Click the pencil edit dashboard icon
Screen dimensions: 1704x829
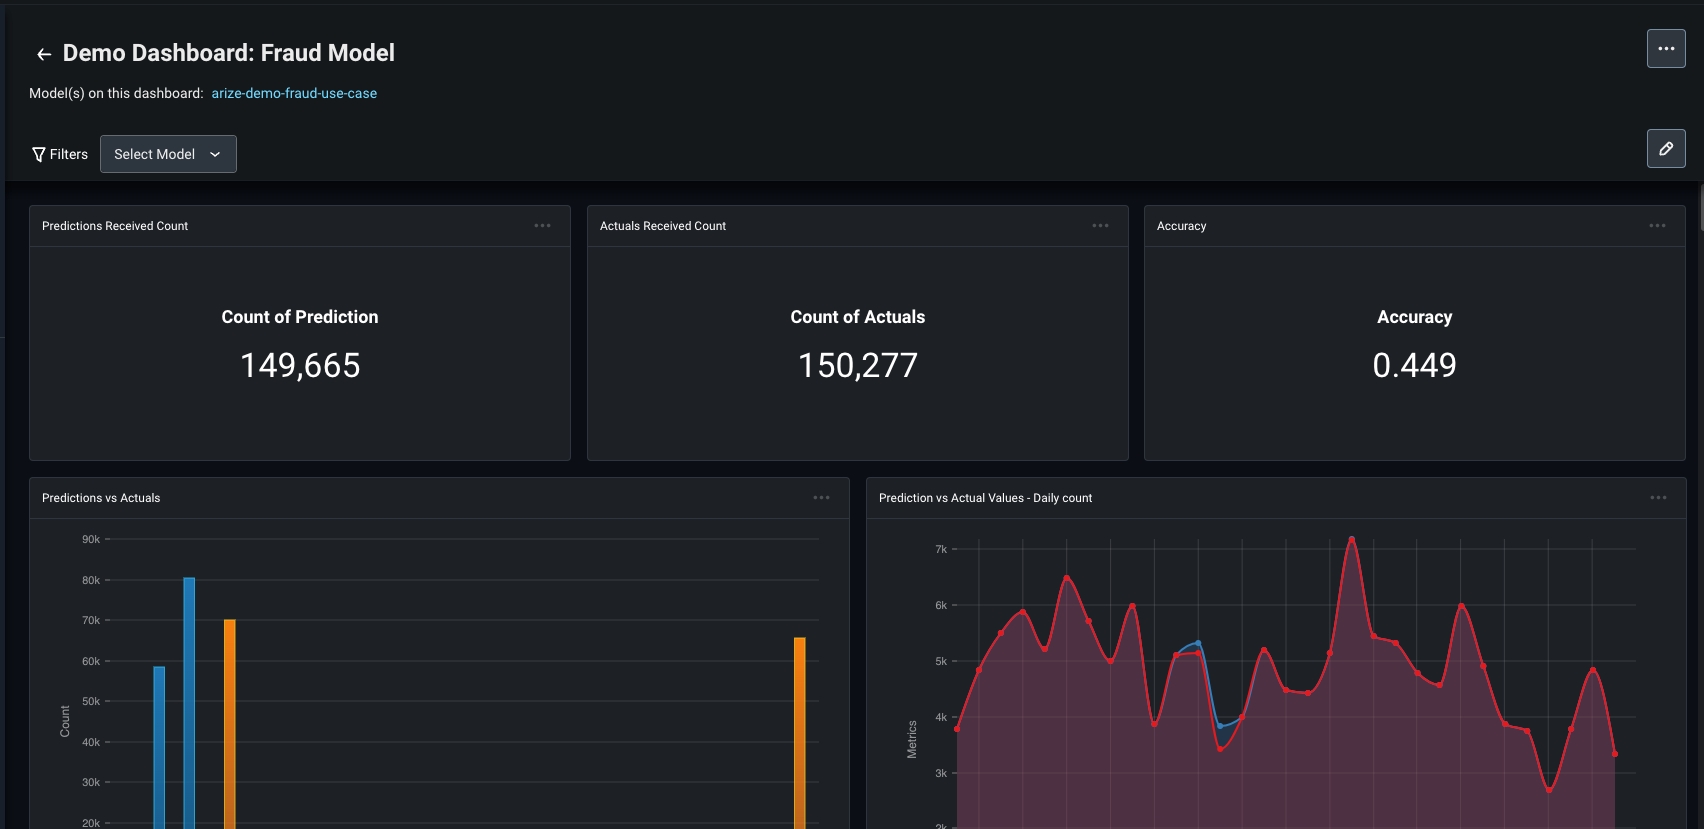coord(1666,148)
